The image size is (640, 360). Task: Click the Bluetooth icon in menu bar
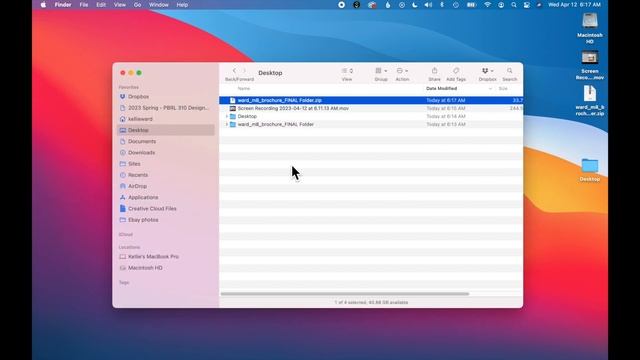pyautogui.click(x=442, y=5)
